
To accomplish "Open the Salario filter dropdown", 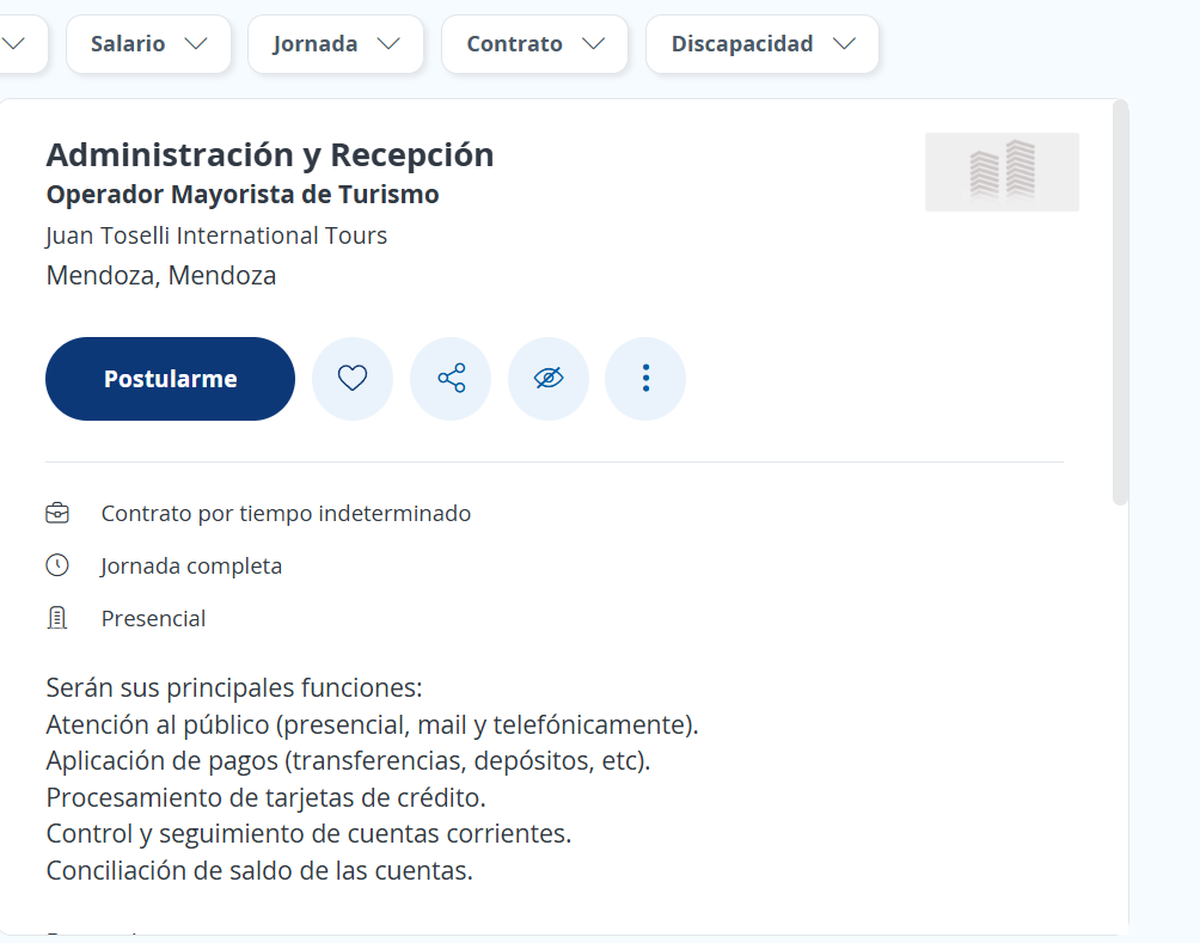I will click(148, 44).
